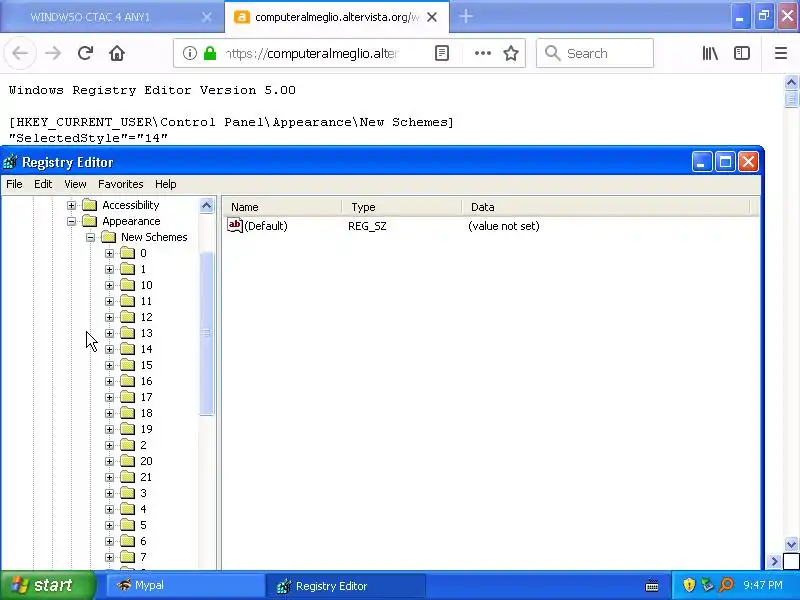Select registry key 7 in tree
The height and width of the screenshot is (600, 800).
[143, 557]
